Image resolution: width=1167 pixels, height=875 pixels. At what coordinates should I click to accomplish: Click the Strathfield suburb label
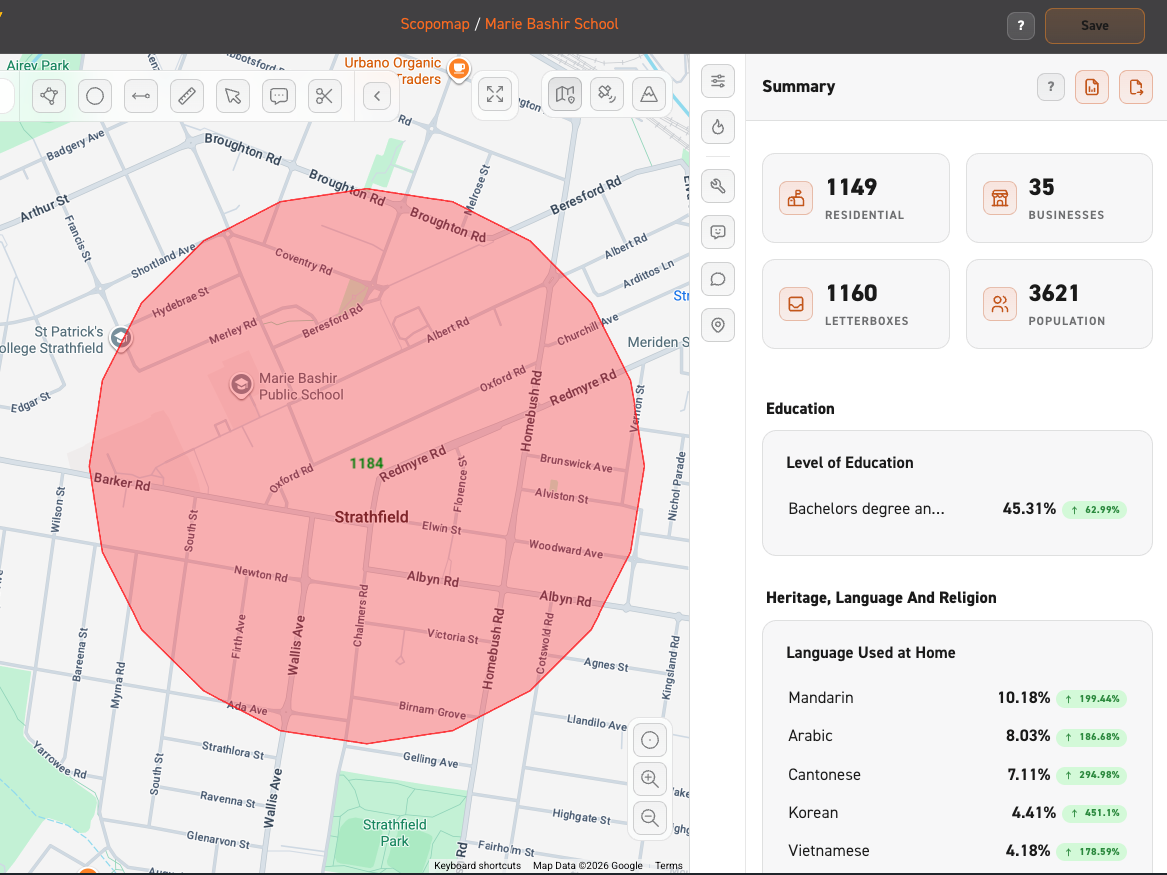(371, 517)
